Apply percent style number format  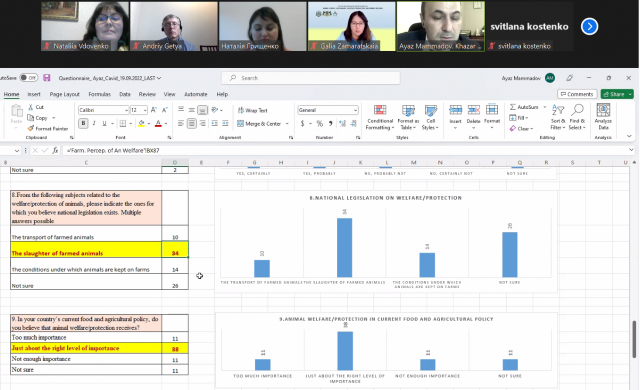pyautogui.click(x=320, y=124)
